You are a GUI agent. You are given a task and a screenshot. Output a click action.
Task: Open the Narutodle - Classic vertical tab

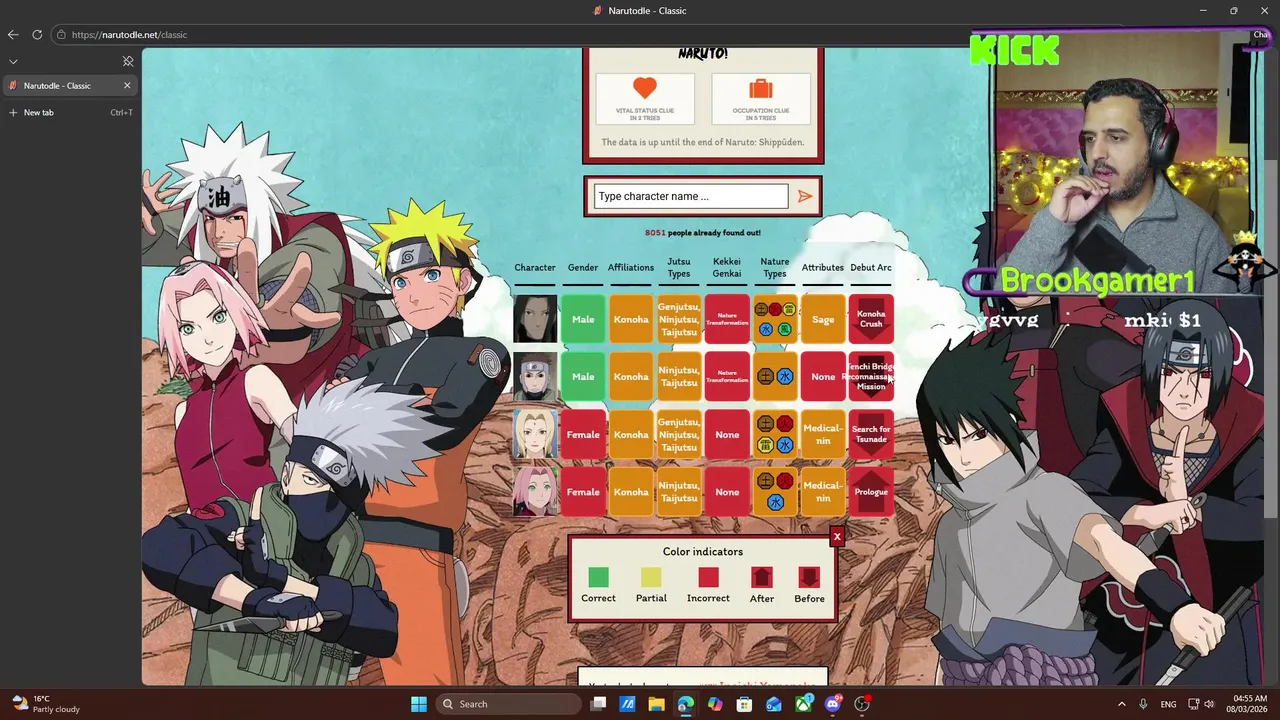point(69,85)
